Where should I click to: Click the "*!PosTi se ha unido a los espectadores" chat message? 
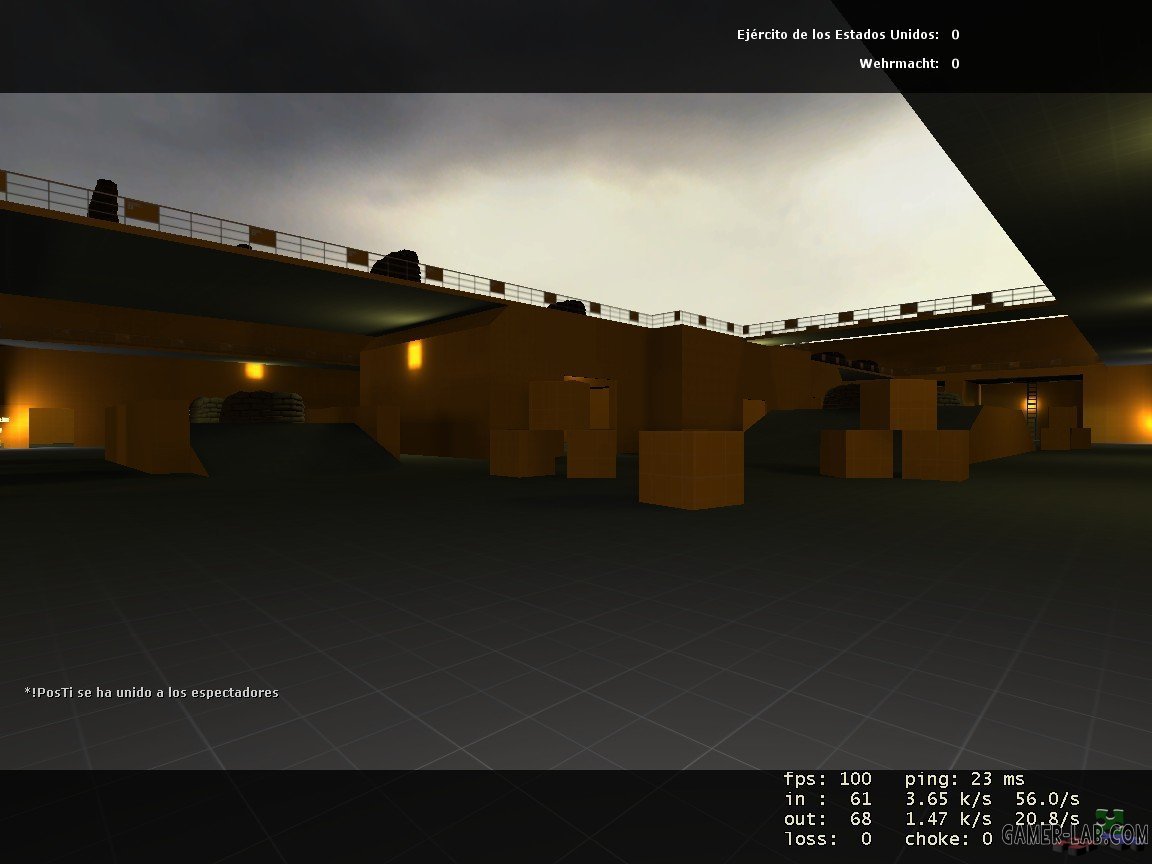click(x=151, y=692)
